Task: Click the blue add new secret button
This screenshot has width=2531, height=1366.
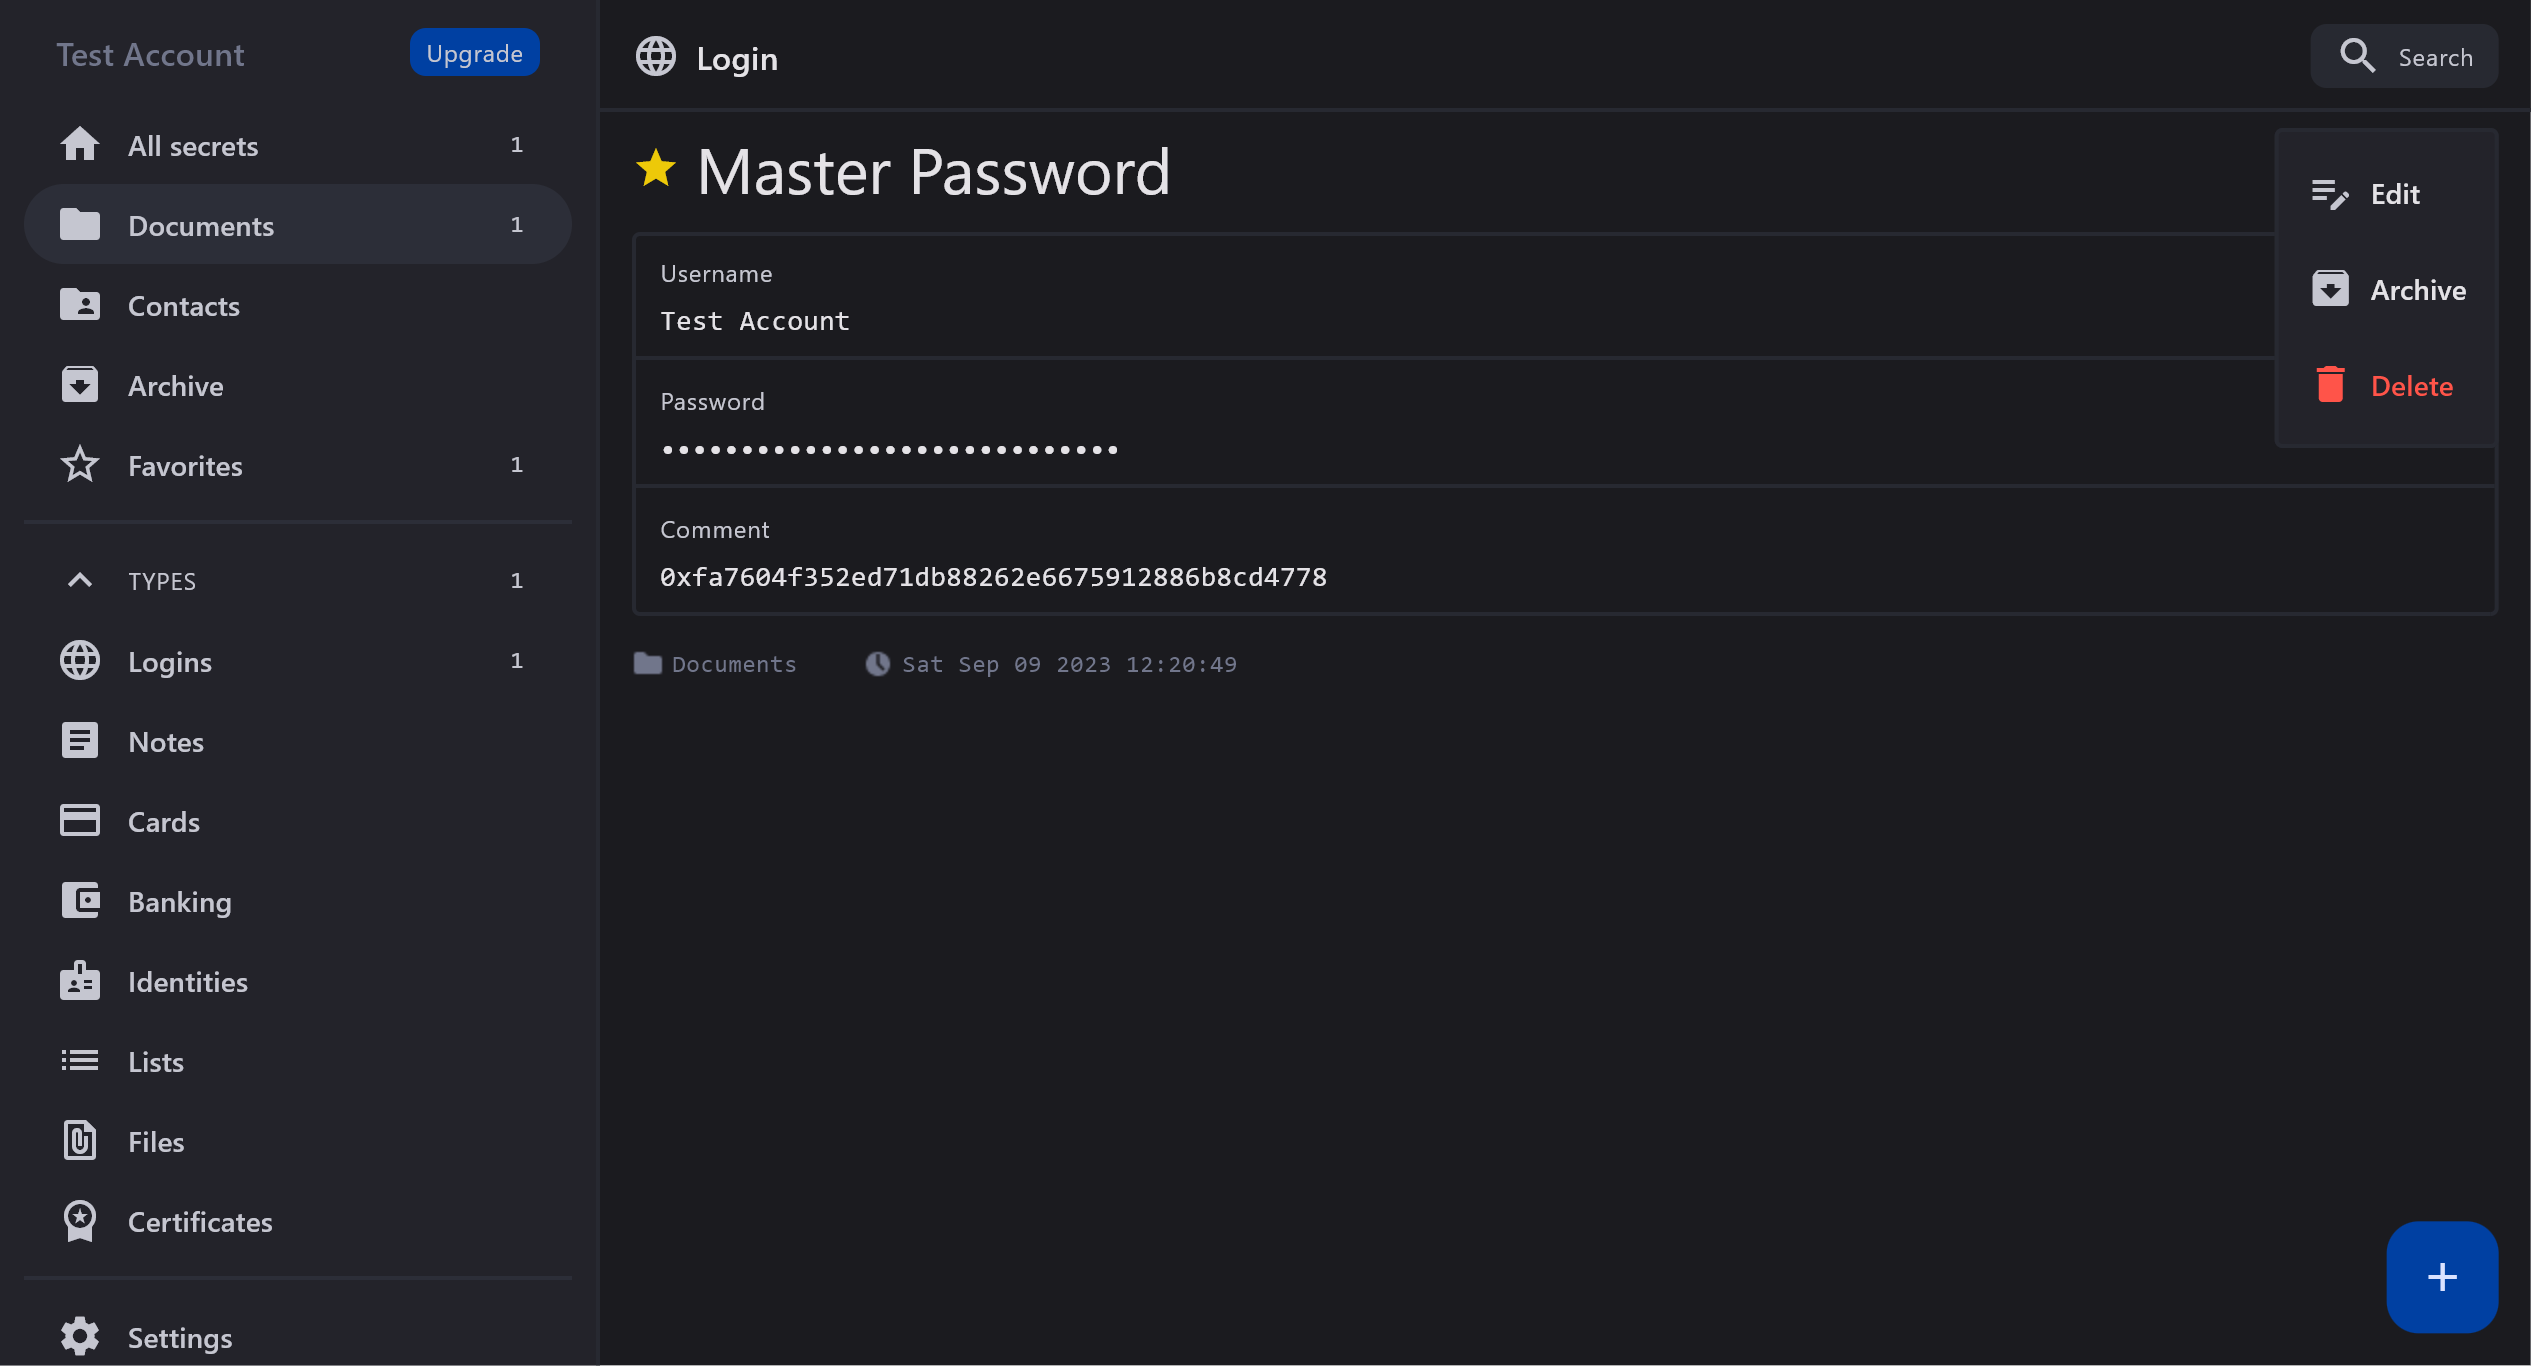Action: 2441,1276
